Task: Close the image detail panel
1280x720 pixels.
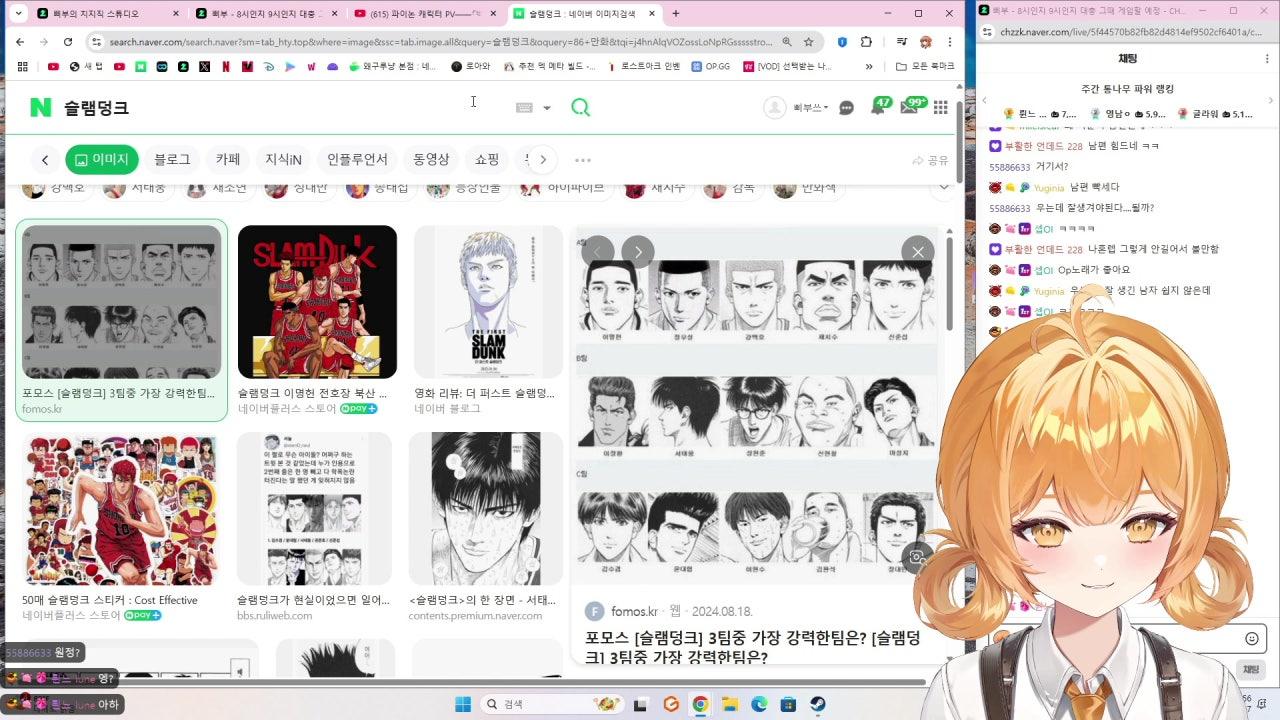Action: [918, 251]
